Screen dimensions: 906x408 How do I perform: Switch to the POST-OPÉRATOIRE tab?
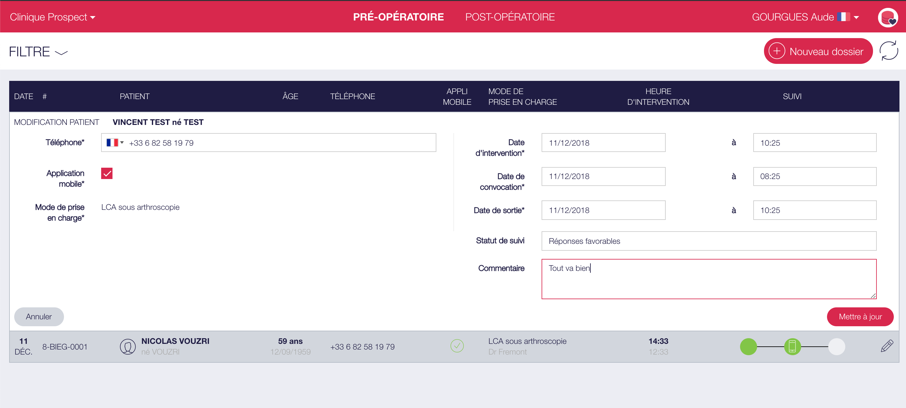(510, 17)
